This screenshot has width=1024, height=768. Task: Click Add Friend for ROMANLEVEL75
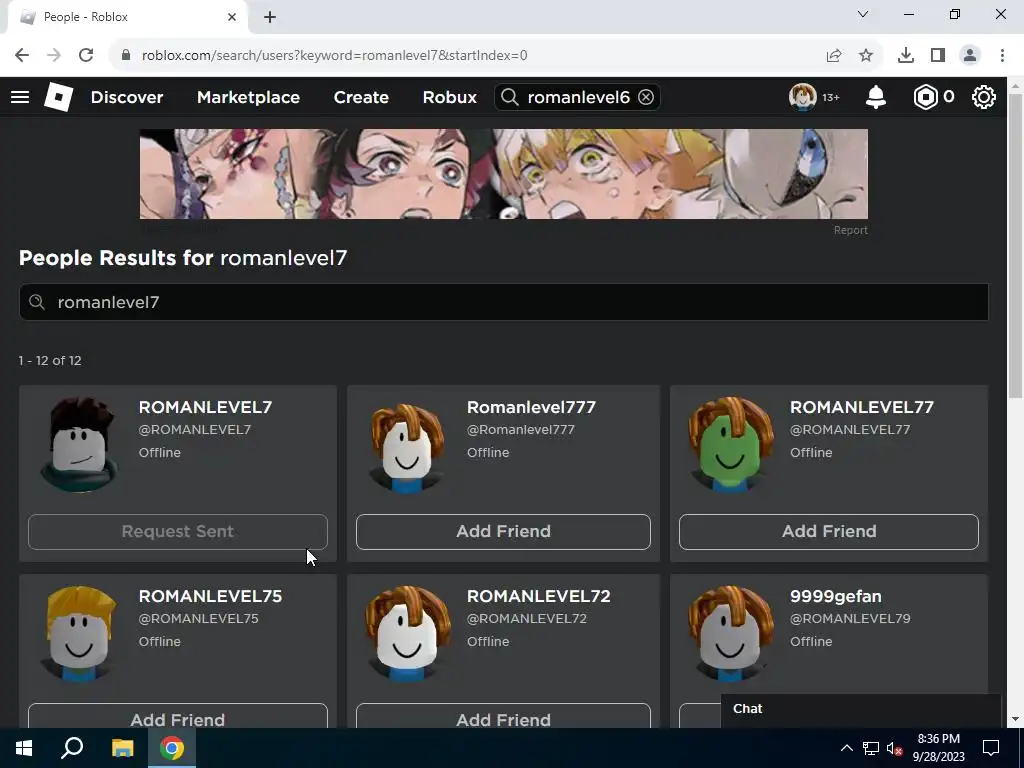click(178, 716)
